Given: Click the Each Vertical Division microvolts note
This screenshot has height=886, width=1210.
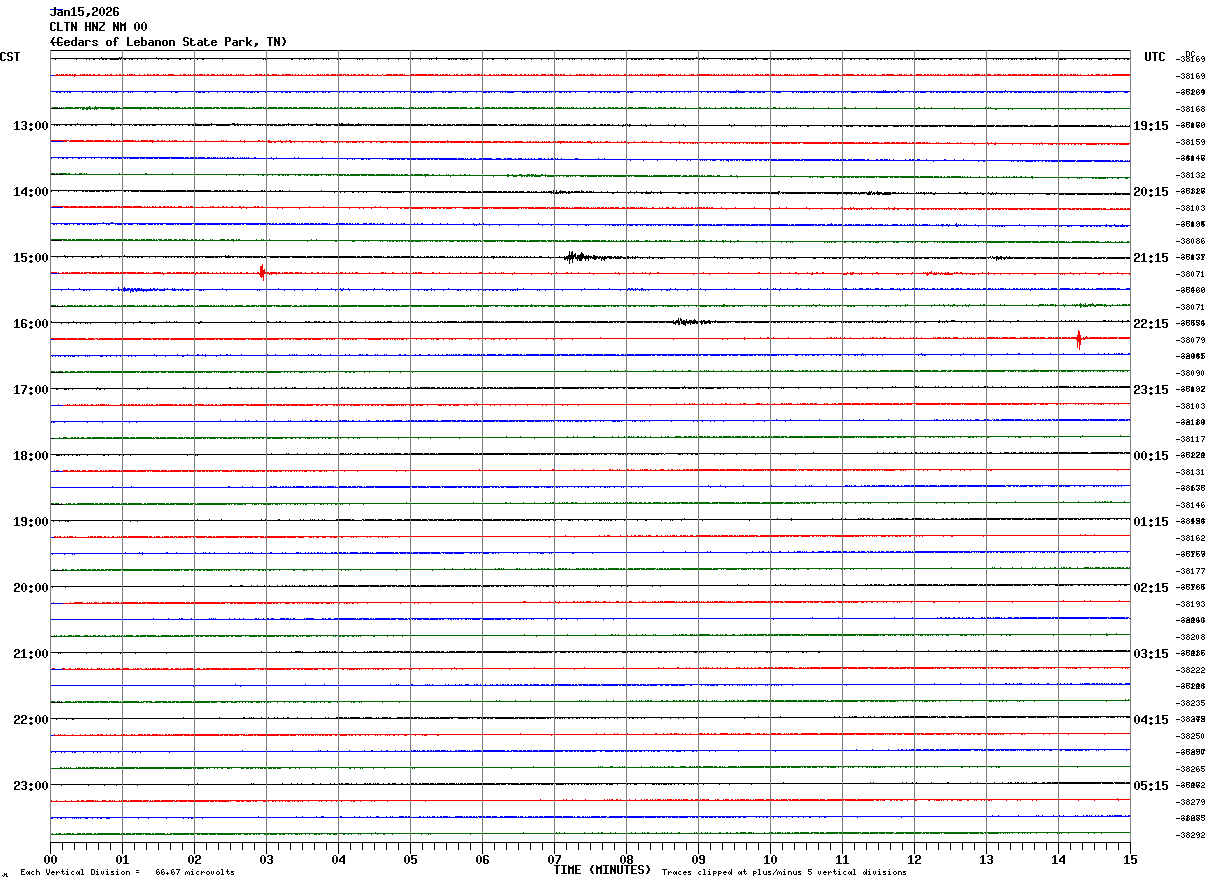Looking at the screenshot, I should click(127, 873).
